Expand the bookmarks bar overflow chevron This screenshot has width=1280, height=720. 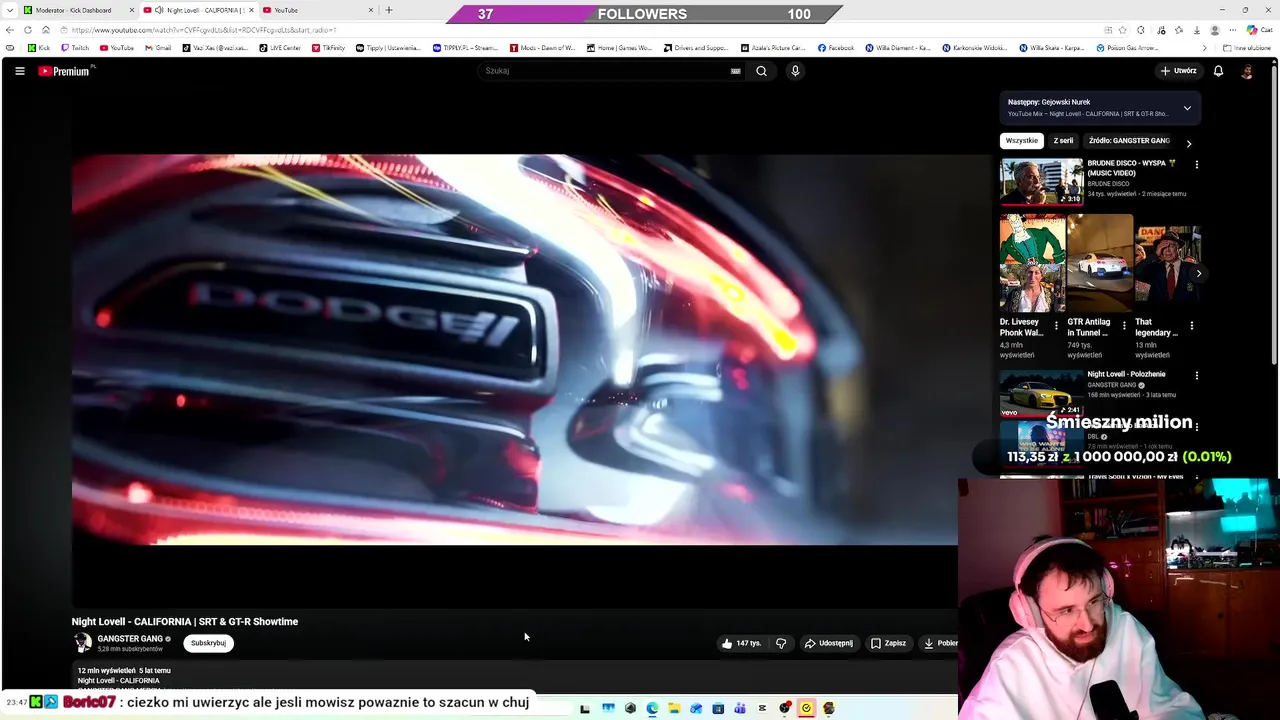coord(1204,48)
